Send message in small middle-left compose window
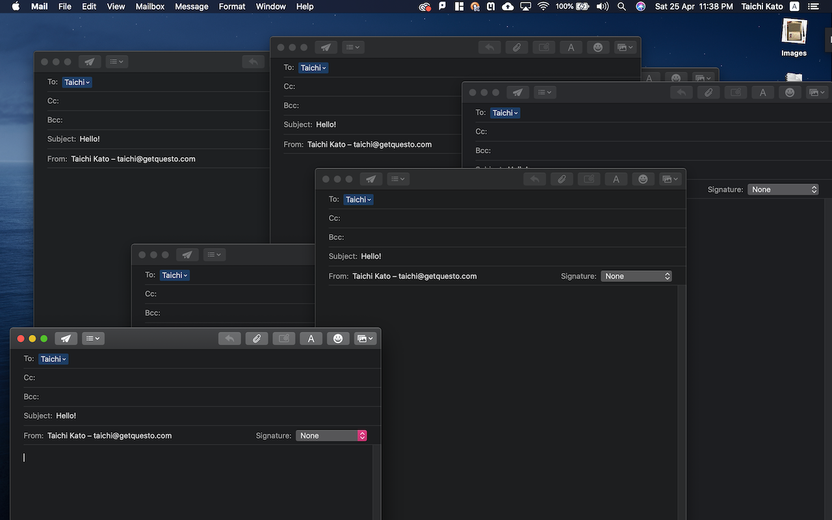This screenshot has width=832, height=520. pos(187,255)
